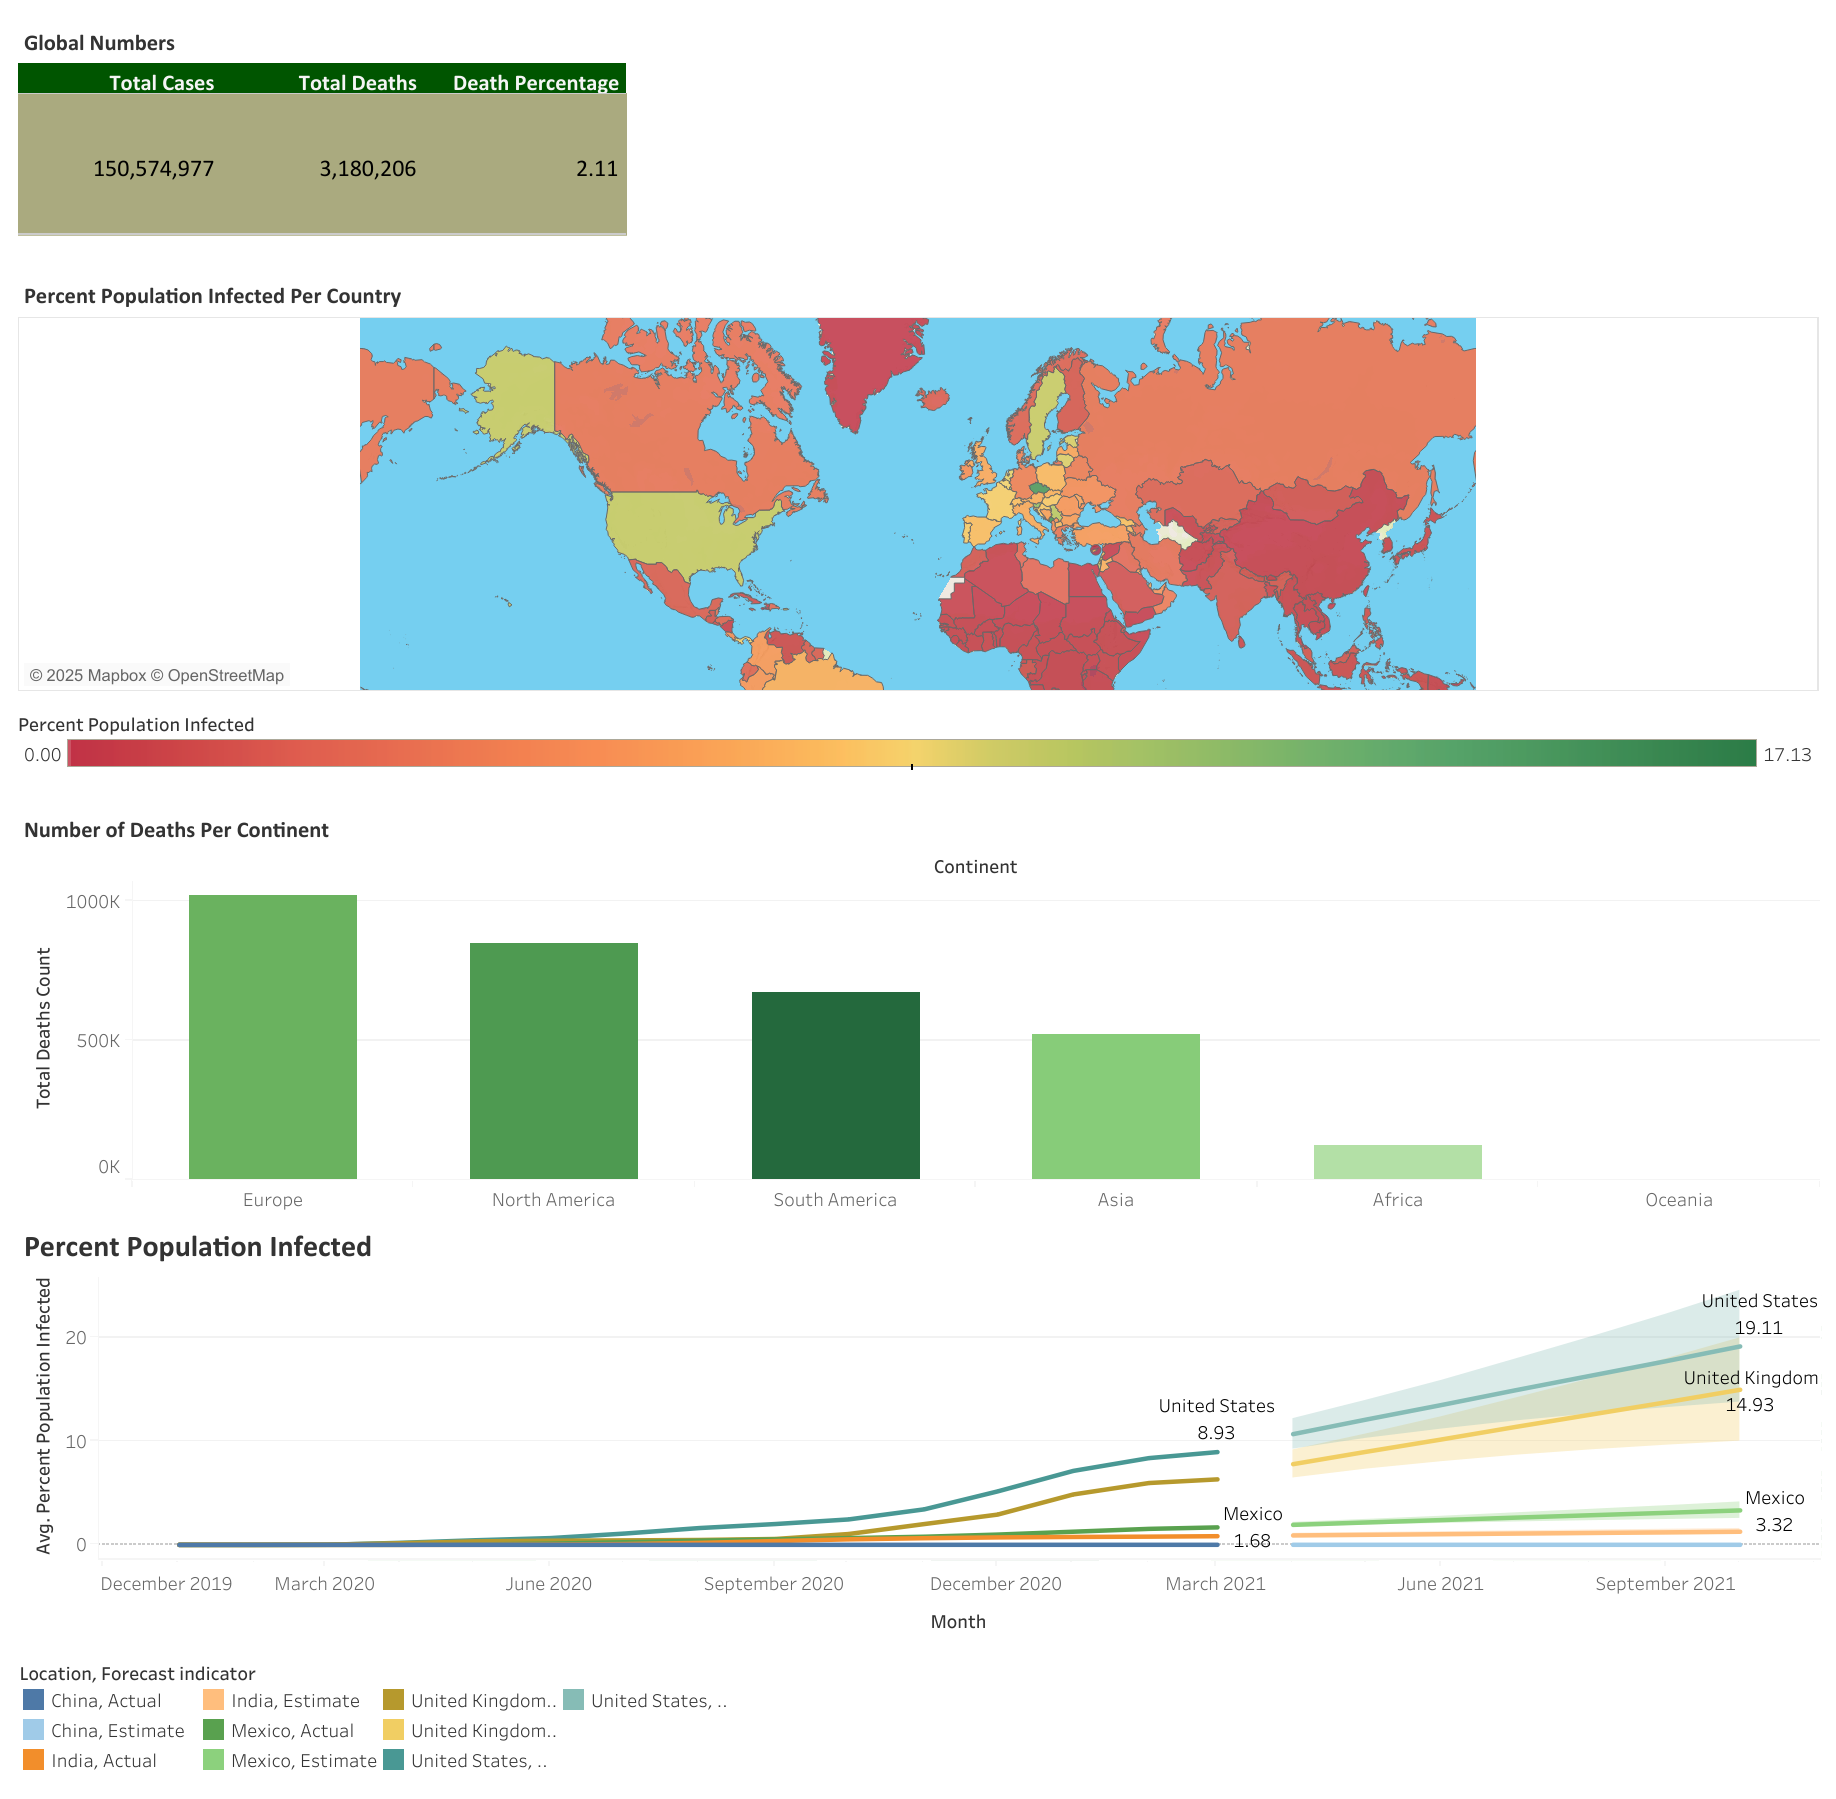Click the Total Deaths column header
This screenshot has height=1799, width=1836.
358,83
